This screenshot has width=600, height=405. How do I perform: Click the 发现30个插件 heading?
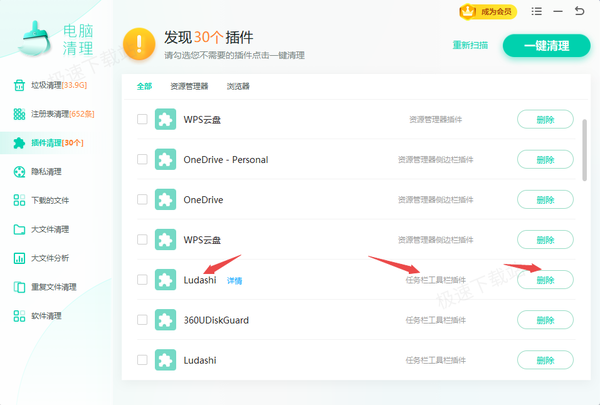[209, 37]
